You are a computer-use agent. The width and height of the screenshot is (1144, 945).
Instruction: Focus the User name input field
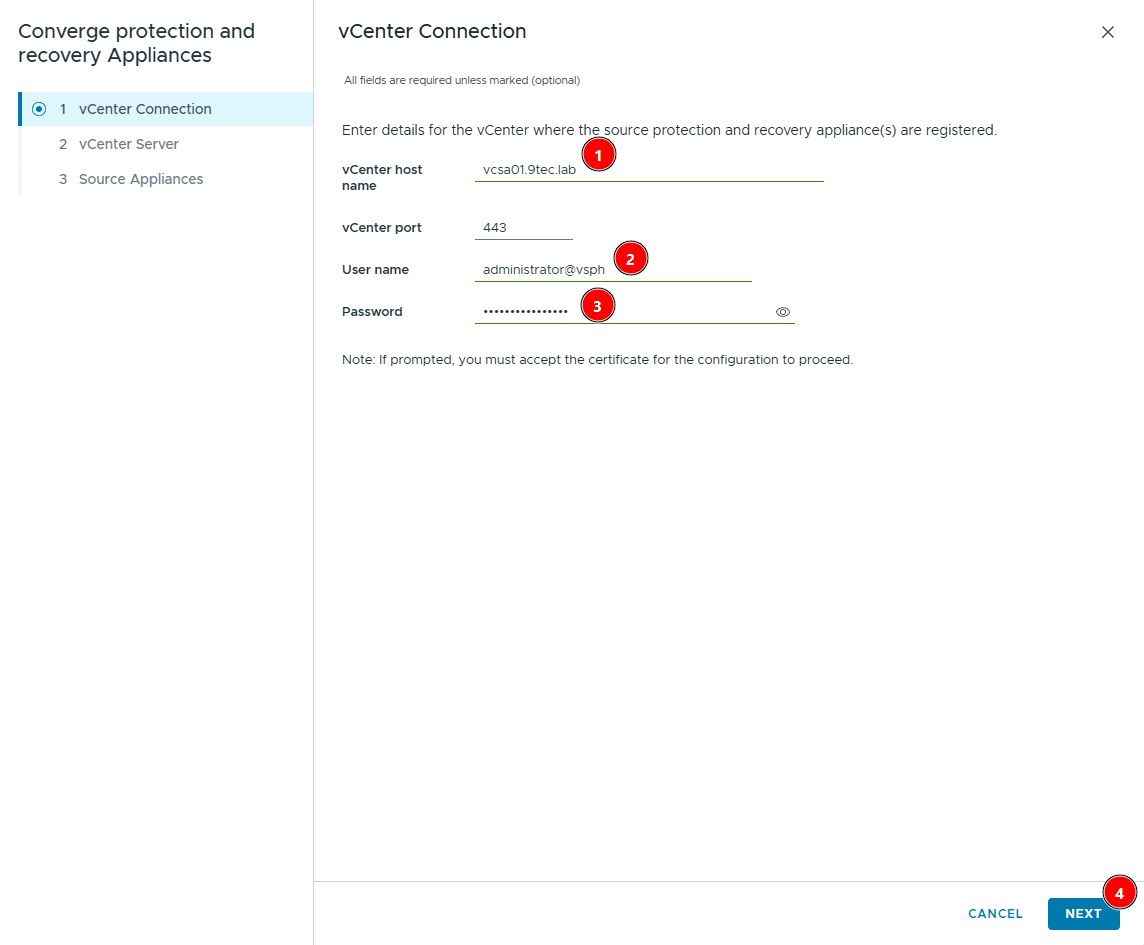pos(613,269)
